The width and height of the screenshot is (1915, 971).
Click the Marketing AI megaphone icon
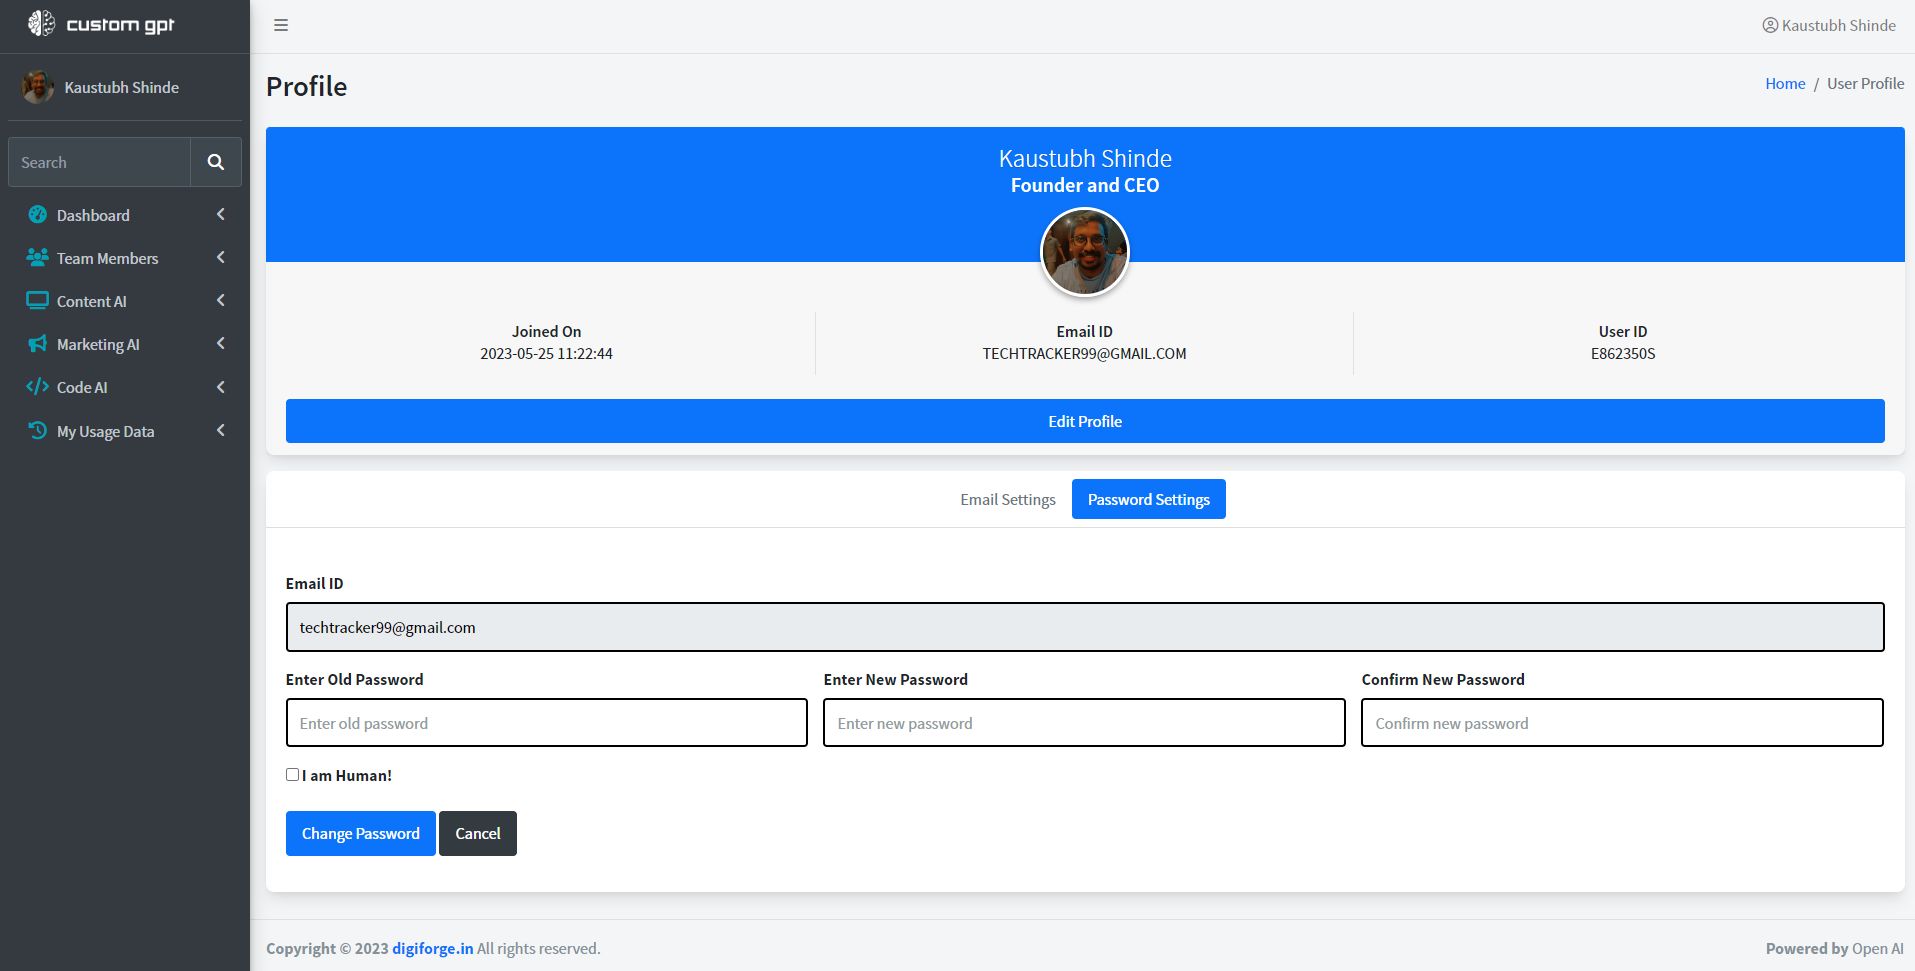[38, 343]
